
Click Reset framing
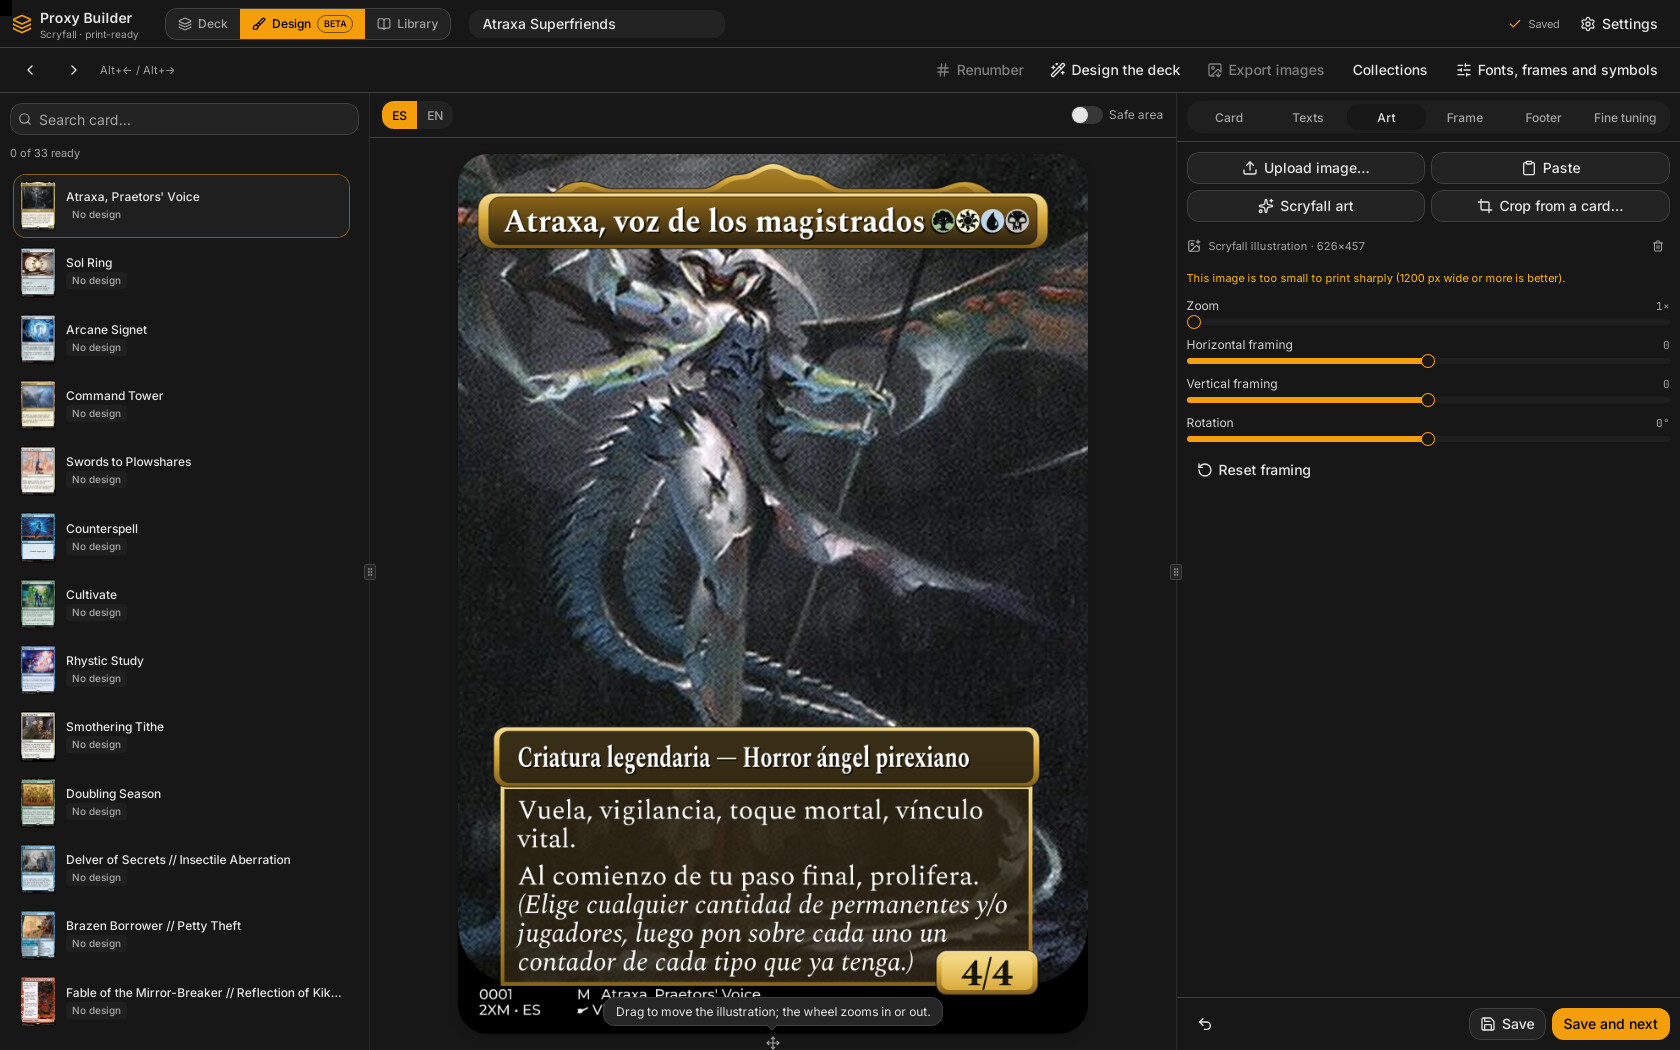[x=1254, y=470]
